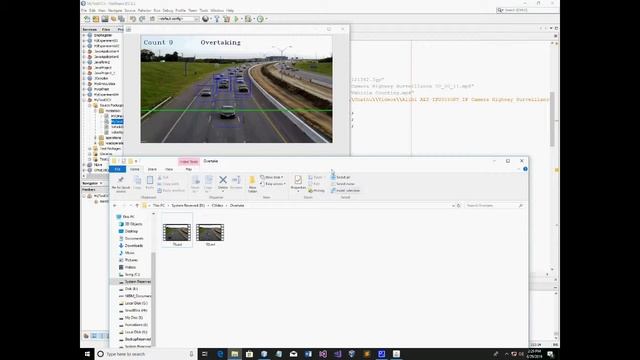
Task: Select Pictures in Explorer navigation pane
Action: (x=131, y=260)
